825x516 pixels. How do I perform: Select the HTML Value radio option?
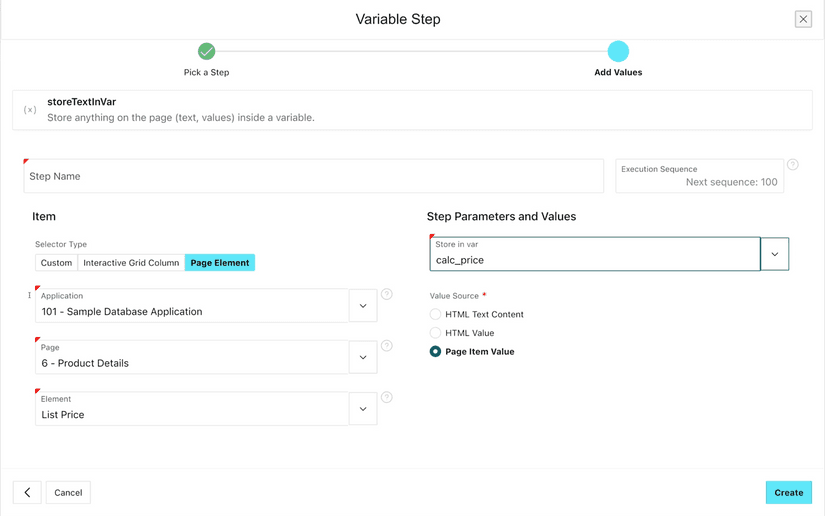pyautogui.click(x=435, y=333)
